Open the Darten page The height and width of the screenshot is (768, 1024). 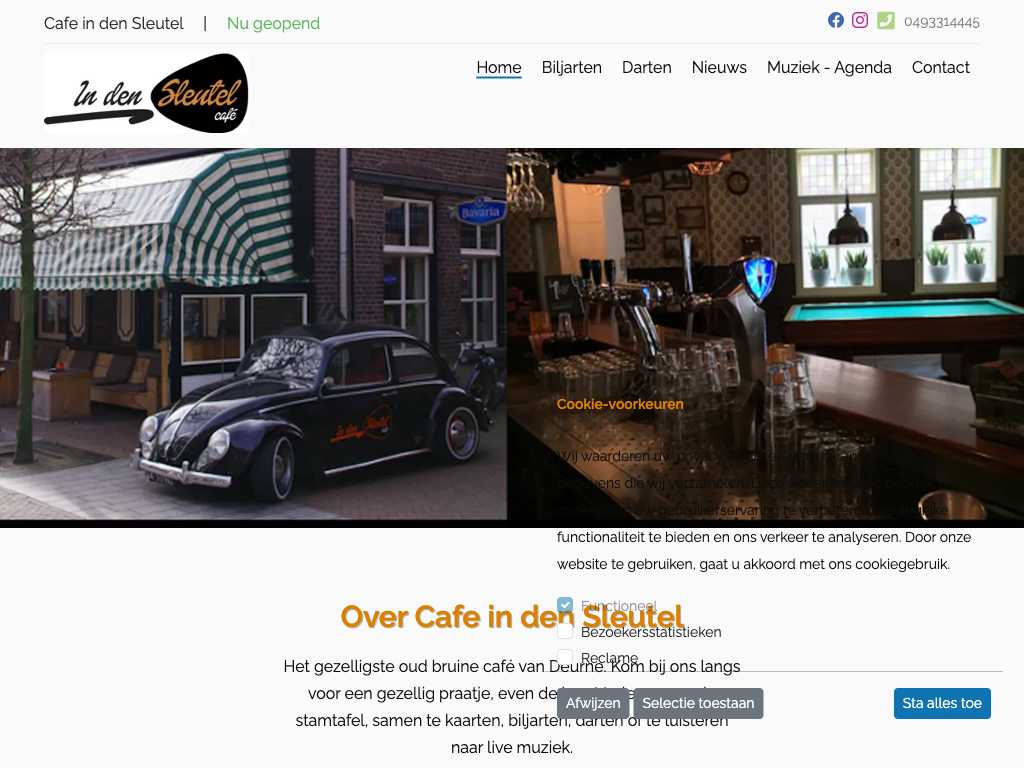coord(647,67)
